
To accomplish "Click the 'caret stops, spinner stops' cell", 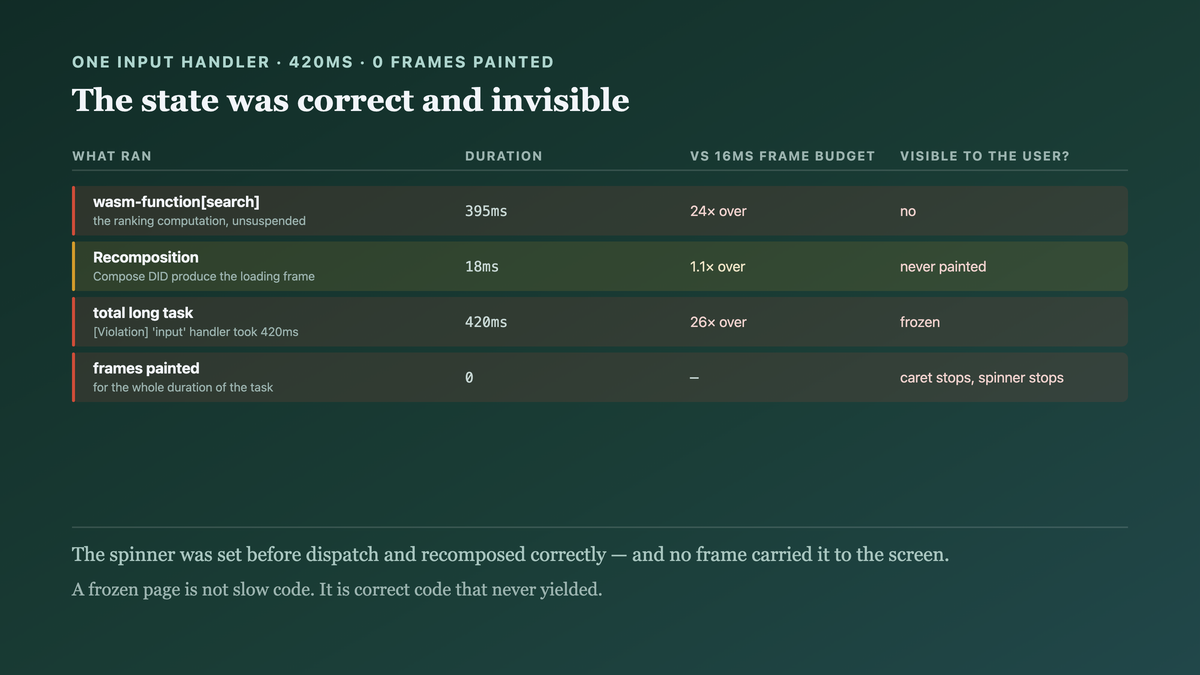I will tap(982, 378).
